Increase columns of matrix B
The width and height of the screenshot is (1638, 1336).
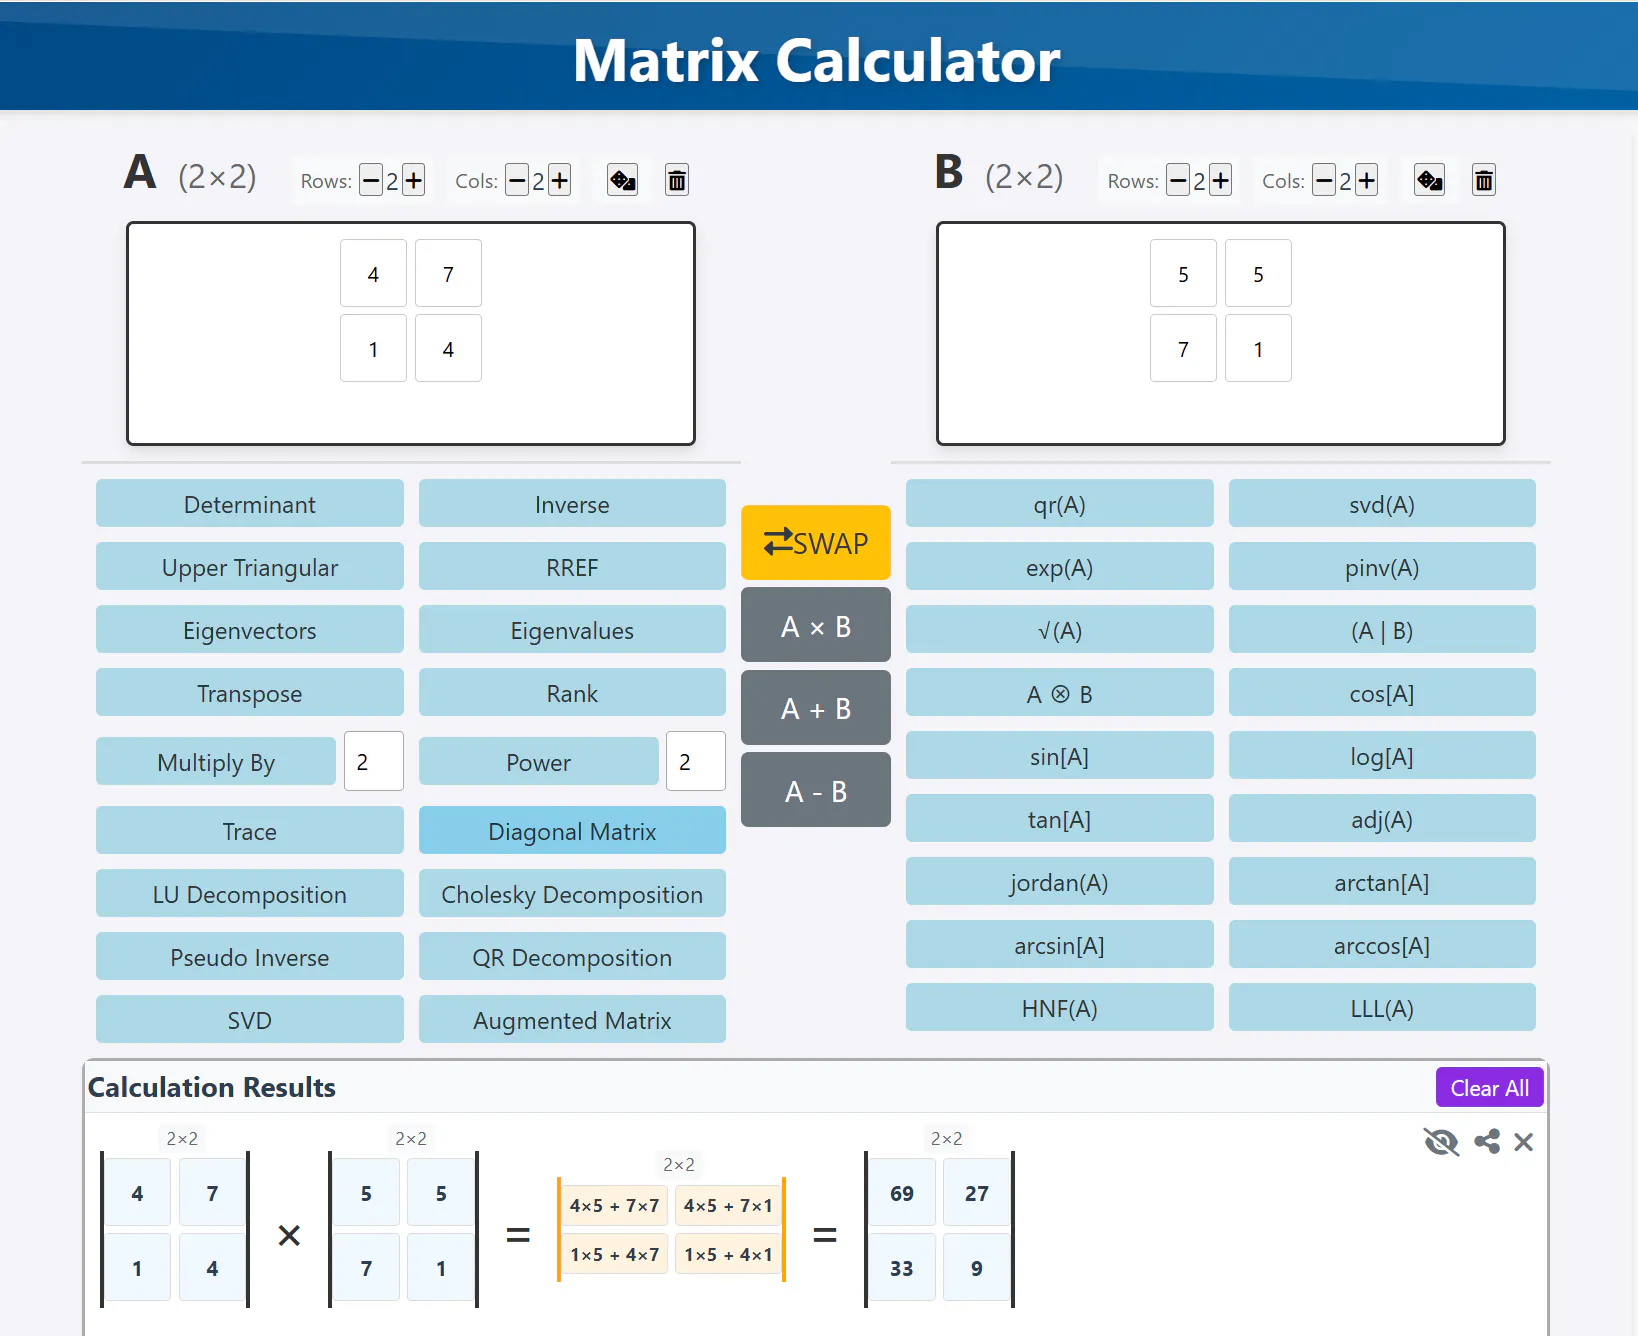1366,181
